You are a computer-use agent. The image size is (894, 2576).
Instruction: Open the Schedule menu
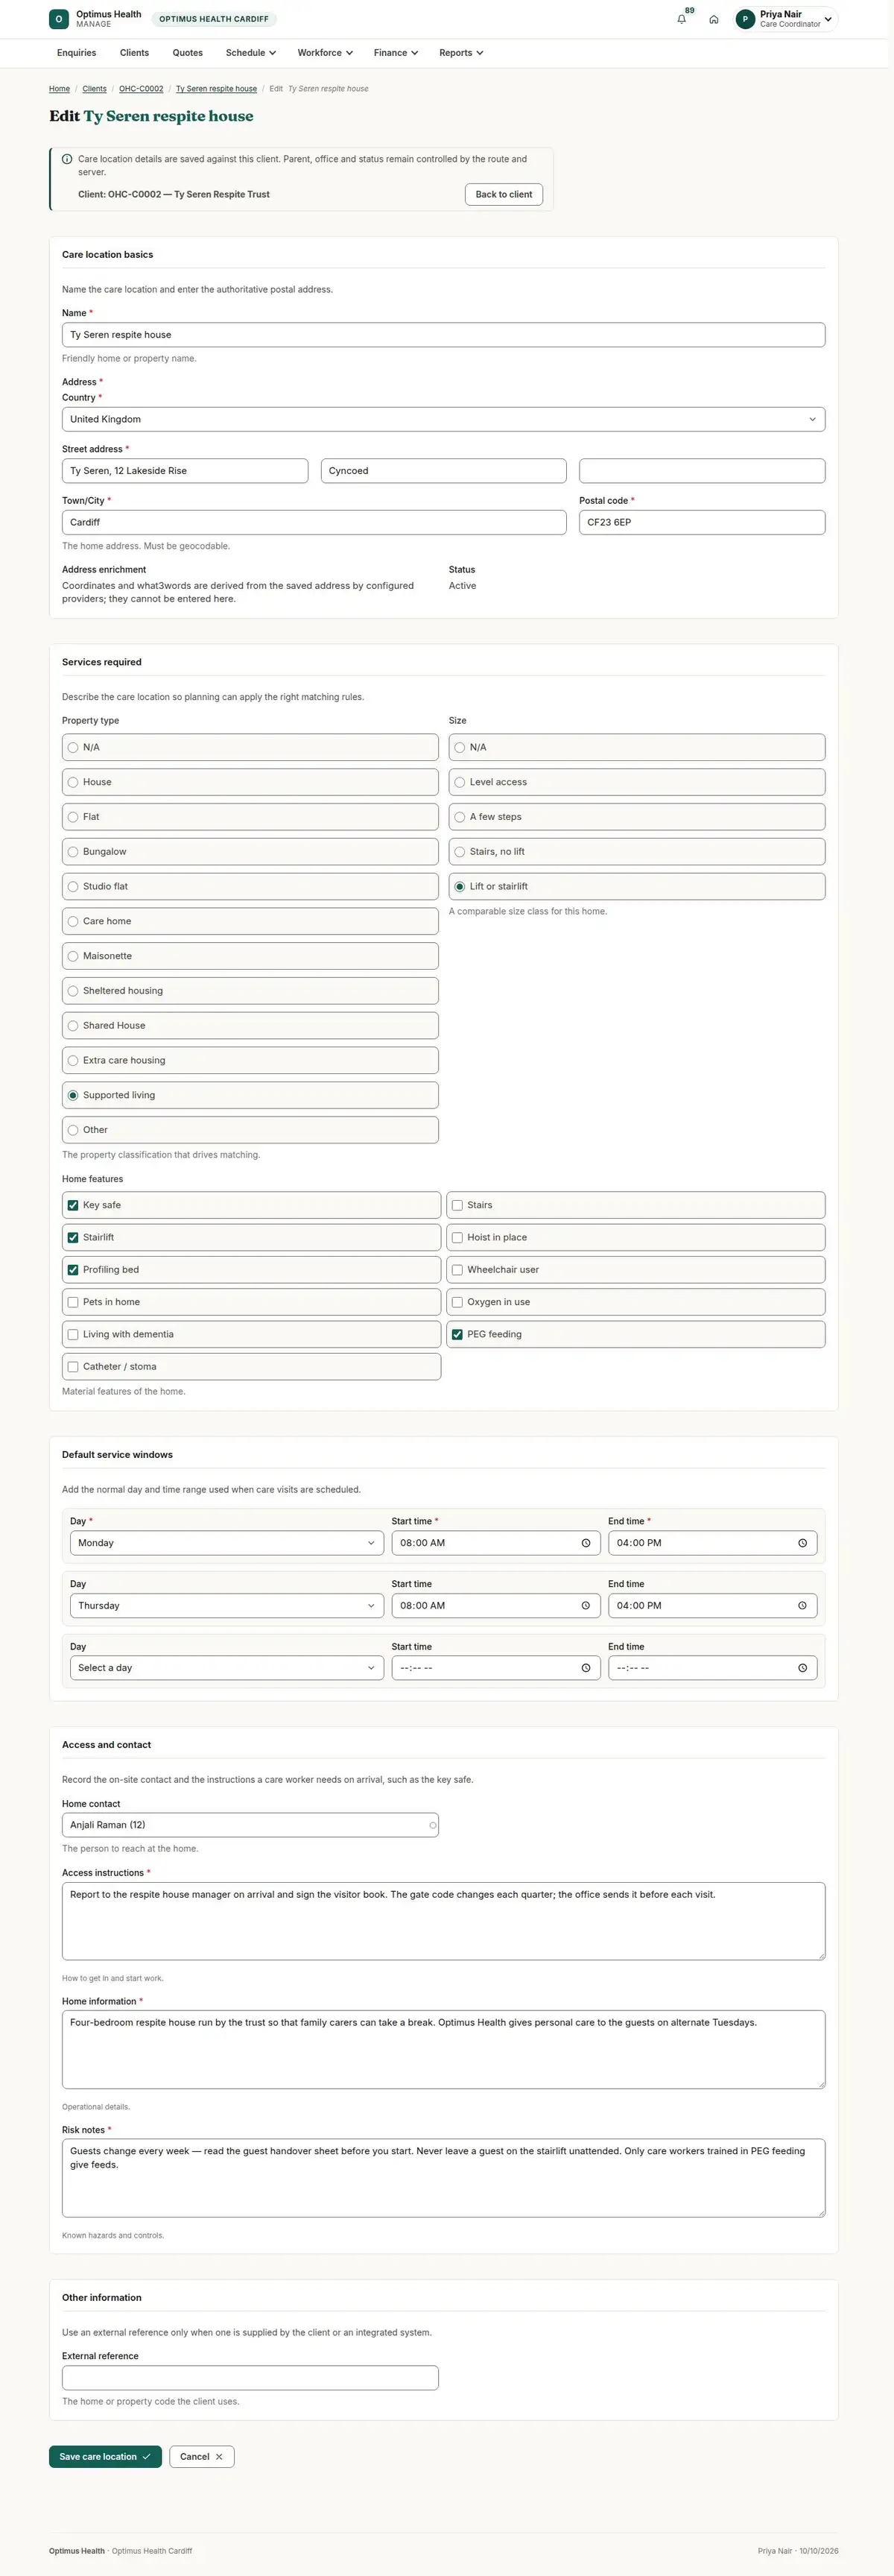pos(250,53)
